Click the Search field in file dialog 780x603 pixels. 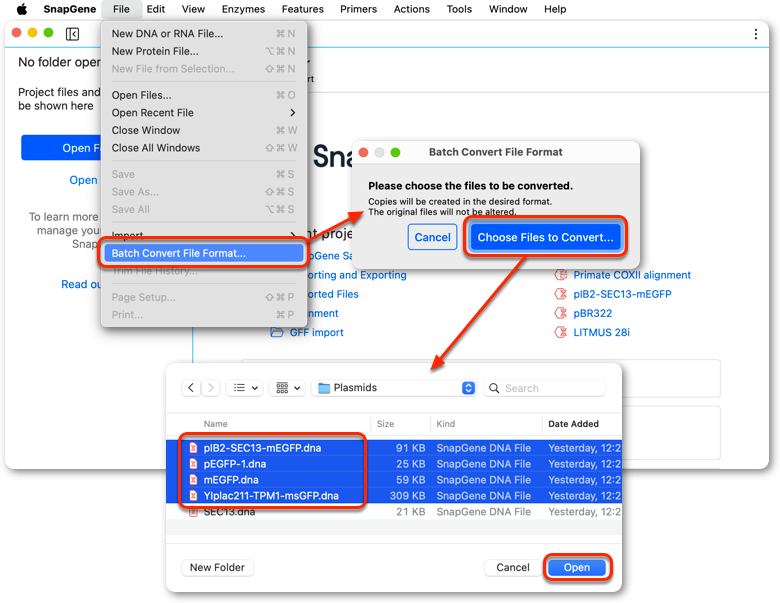(544, 388)
